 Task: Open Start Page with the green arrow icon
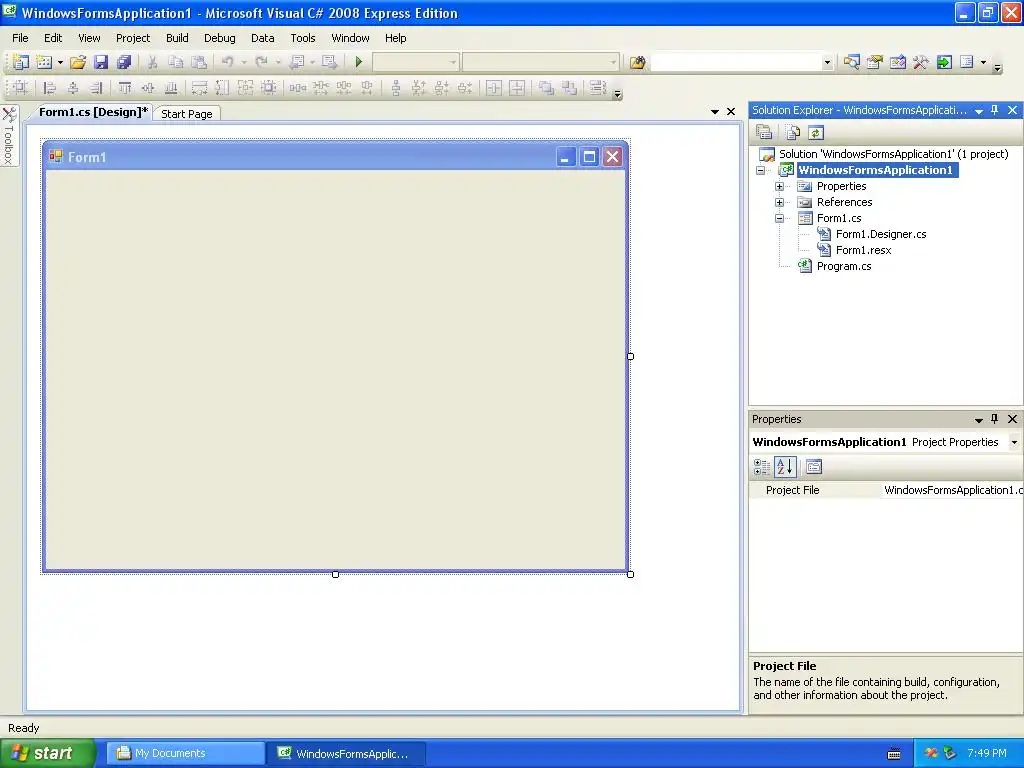point(944,62)
